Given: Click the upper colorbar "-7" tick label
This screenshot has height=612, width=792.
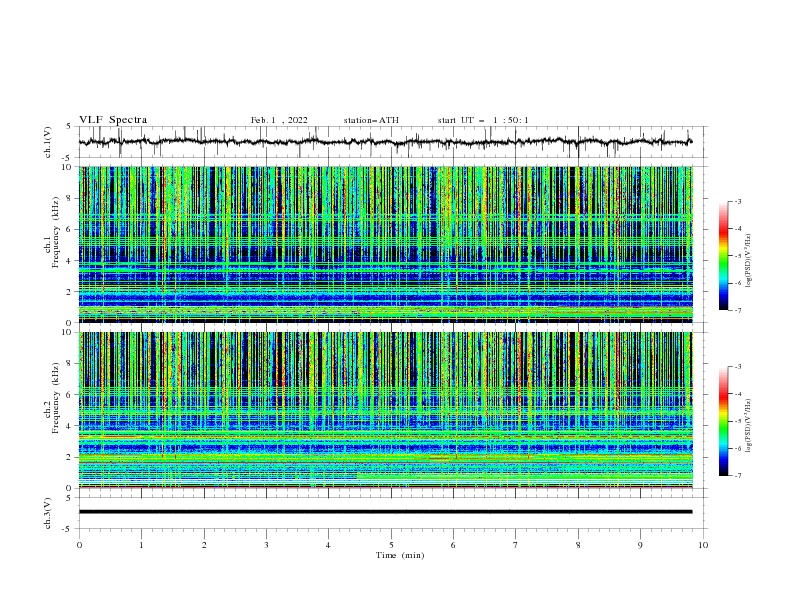Looking at the screenshot, I should tap(738, 310).
